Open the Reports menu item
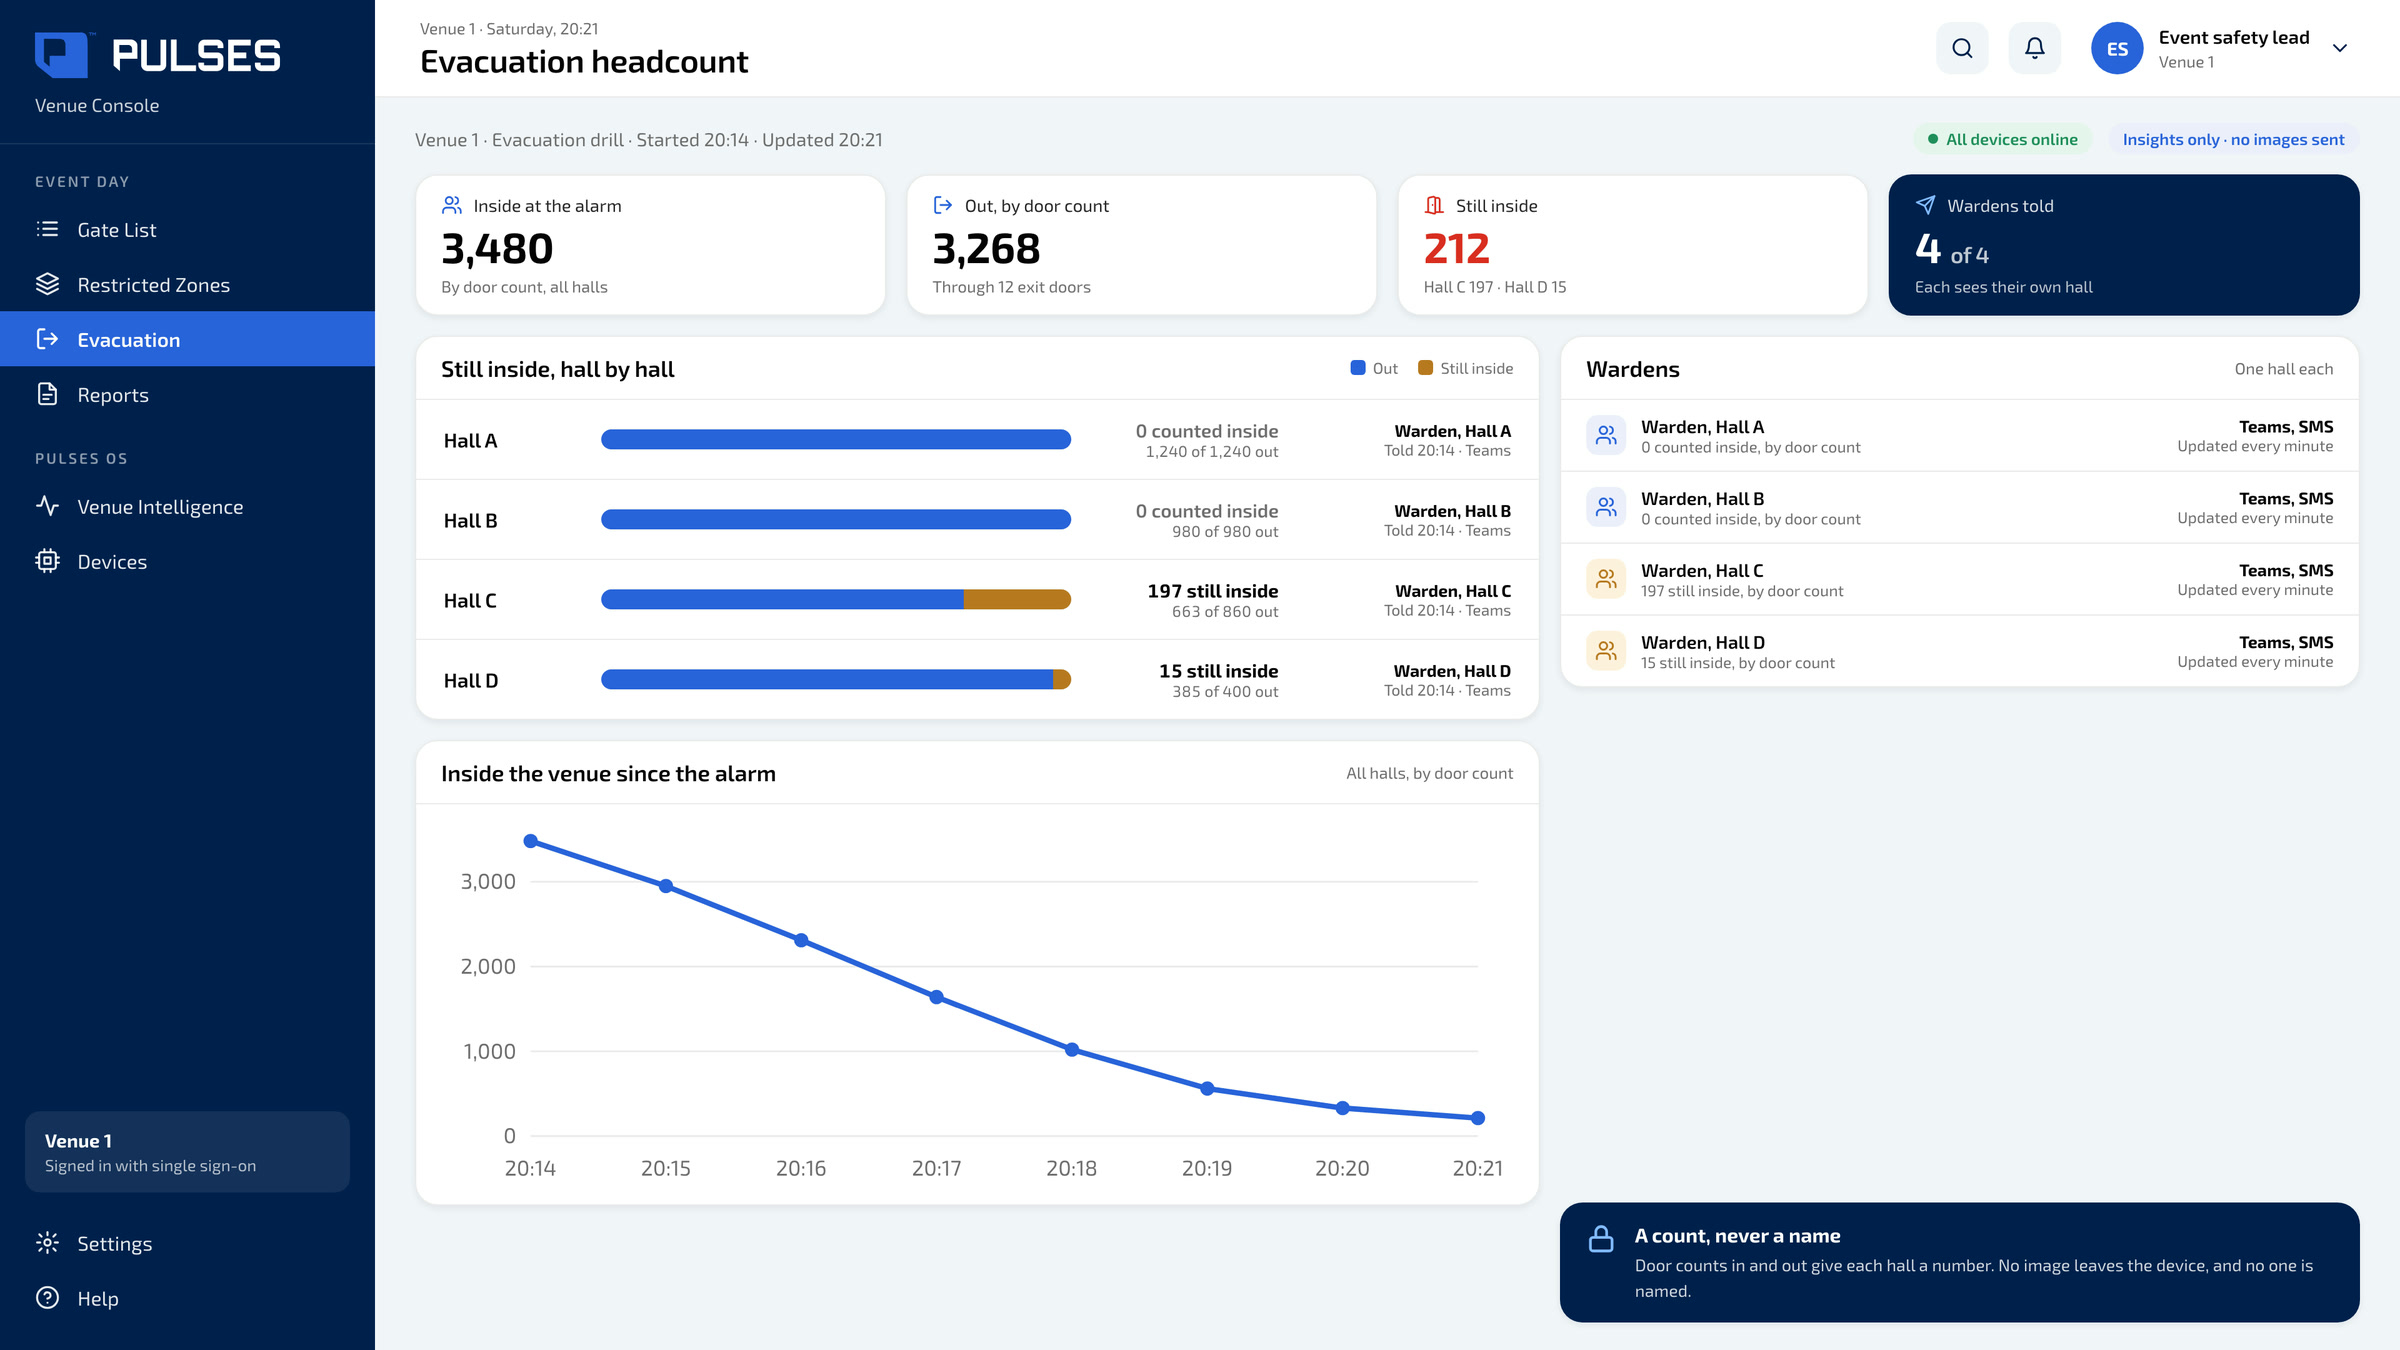The height and width of the screenshot is (1350, 2400). [187, 395]
